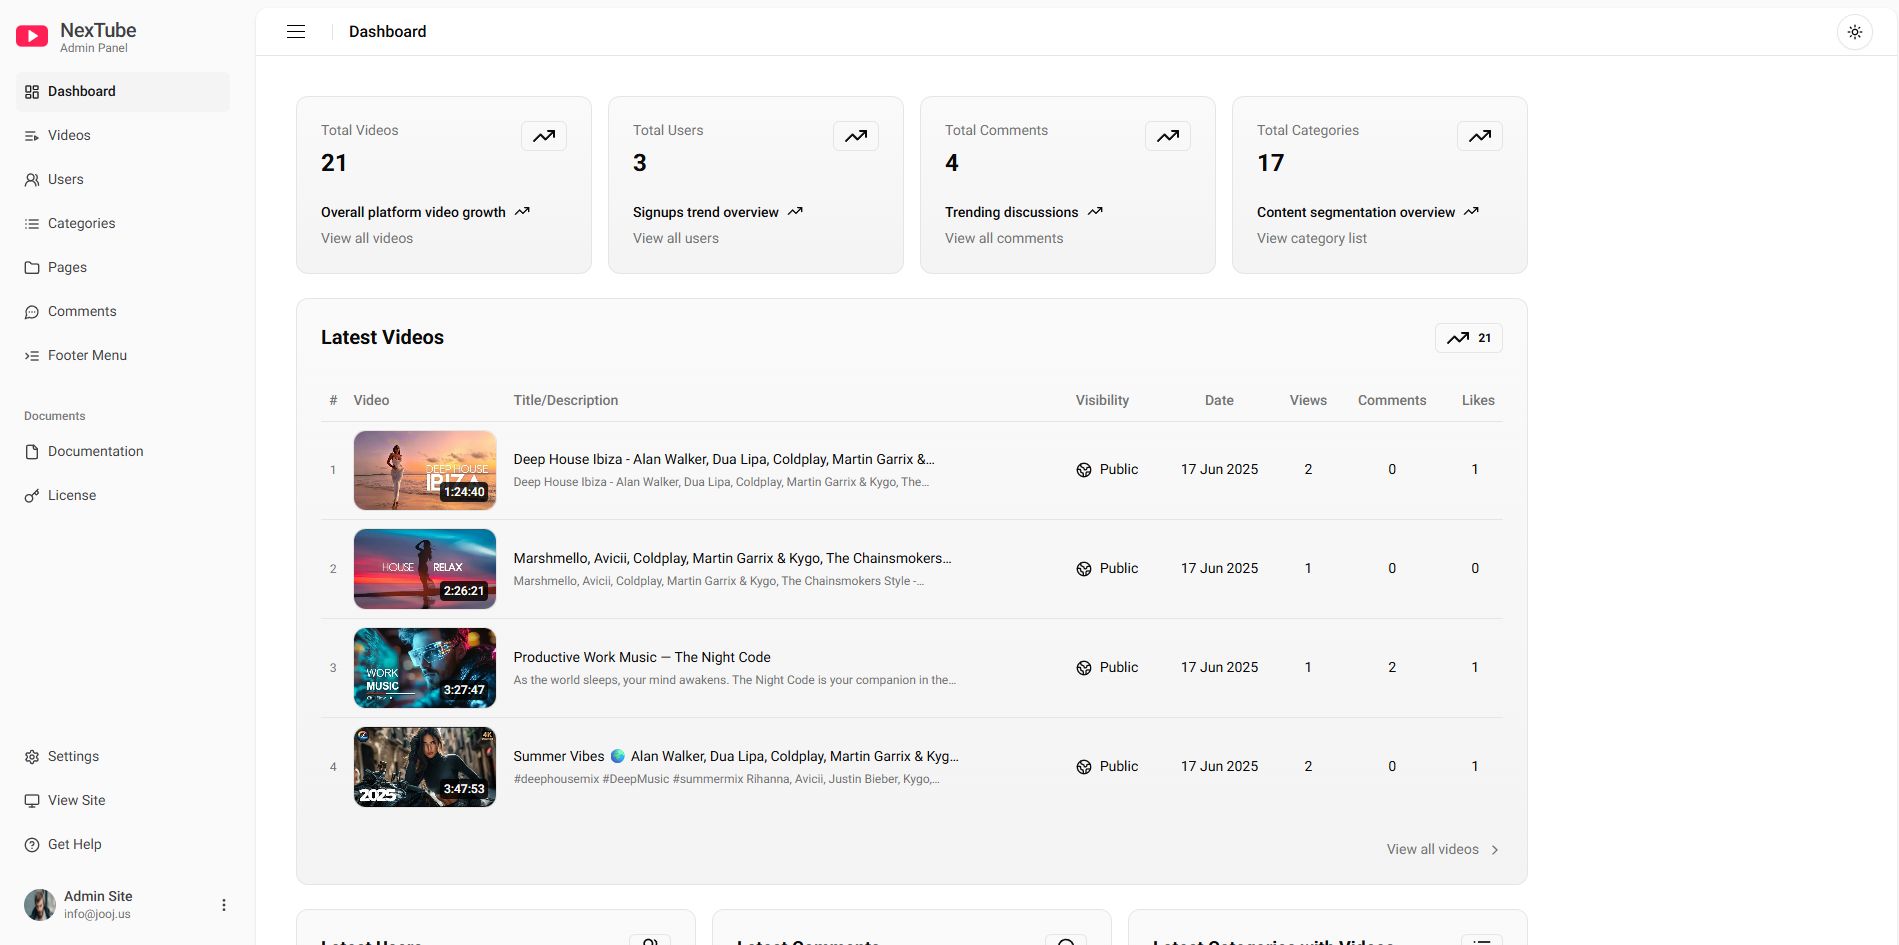The image size is (1899, 945).
Task: Click View all comments link
Action: click(1004, 238)
